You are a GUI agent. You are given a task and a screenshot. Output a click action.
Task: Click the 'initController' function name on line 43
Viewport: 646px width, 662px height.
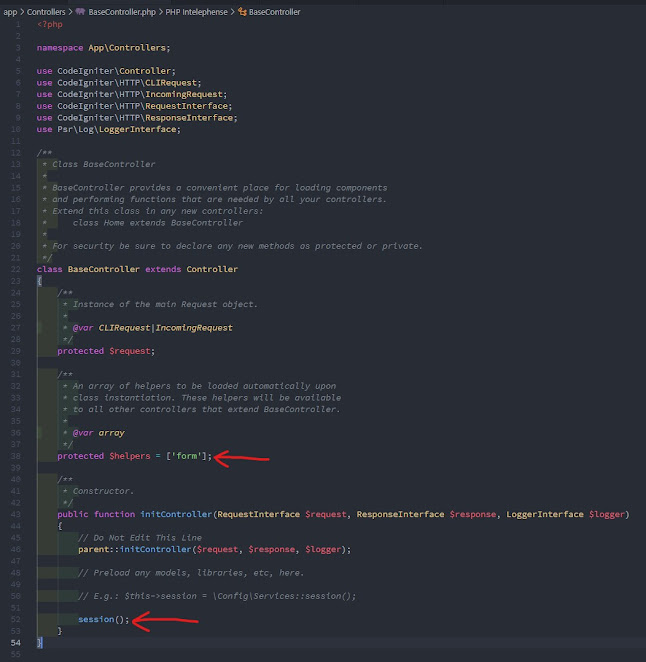click(176, 515)
